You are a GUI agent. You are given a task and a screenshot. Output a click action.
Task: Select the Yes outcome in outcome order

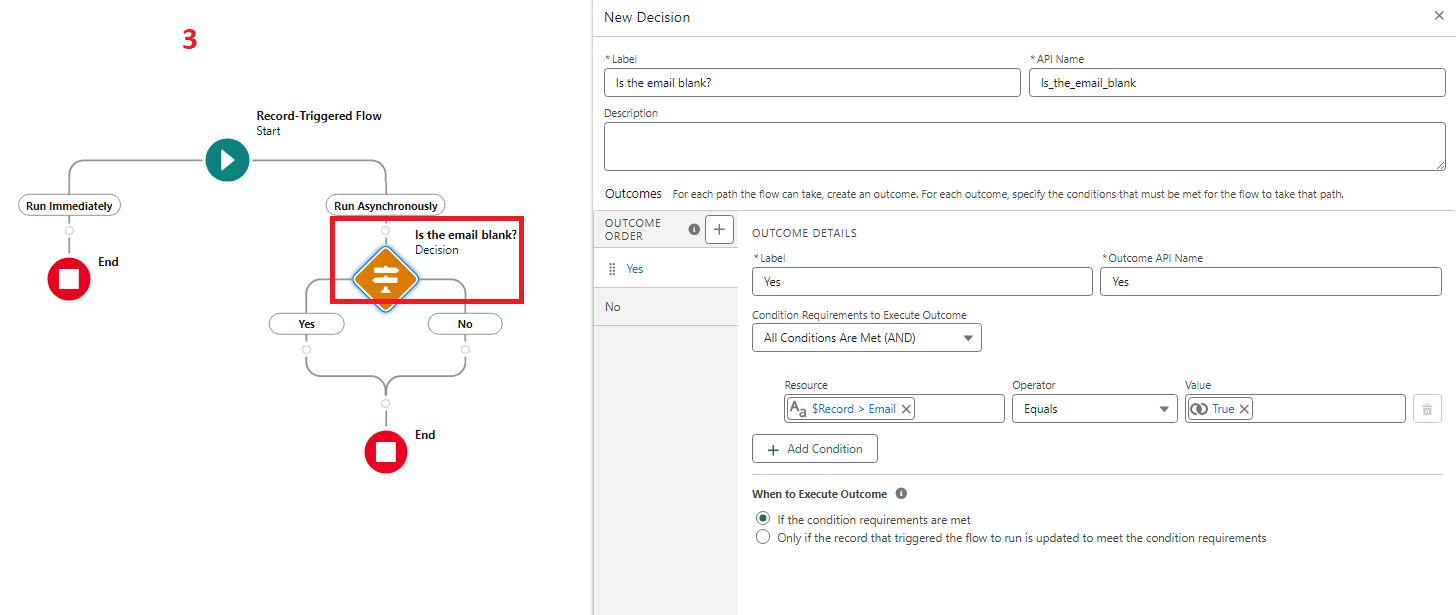coord(635,269)
